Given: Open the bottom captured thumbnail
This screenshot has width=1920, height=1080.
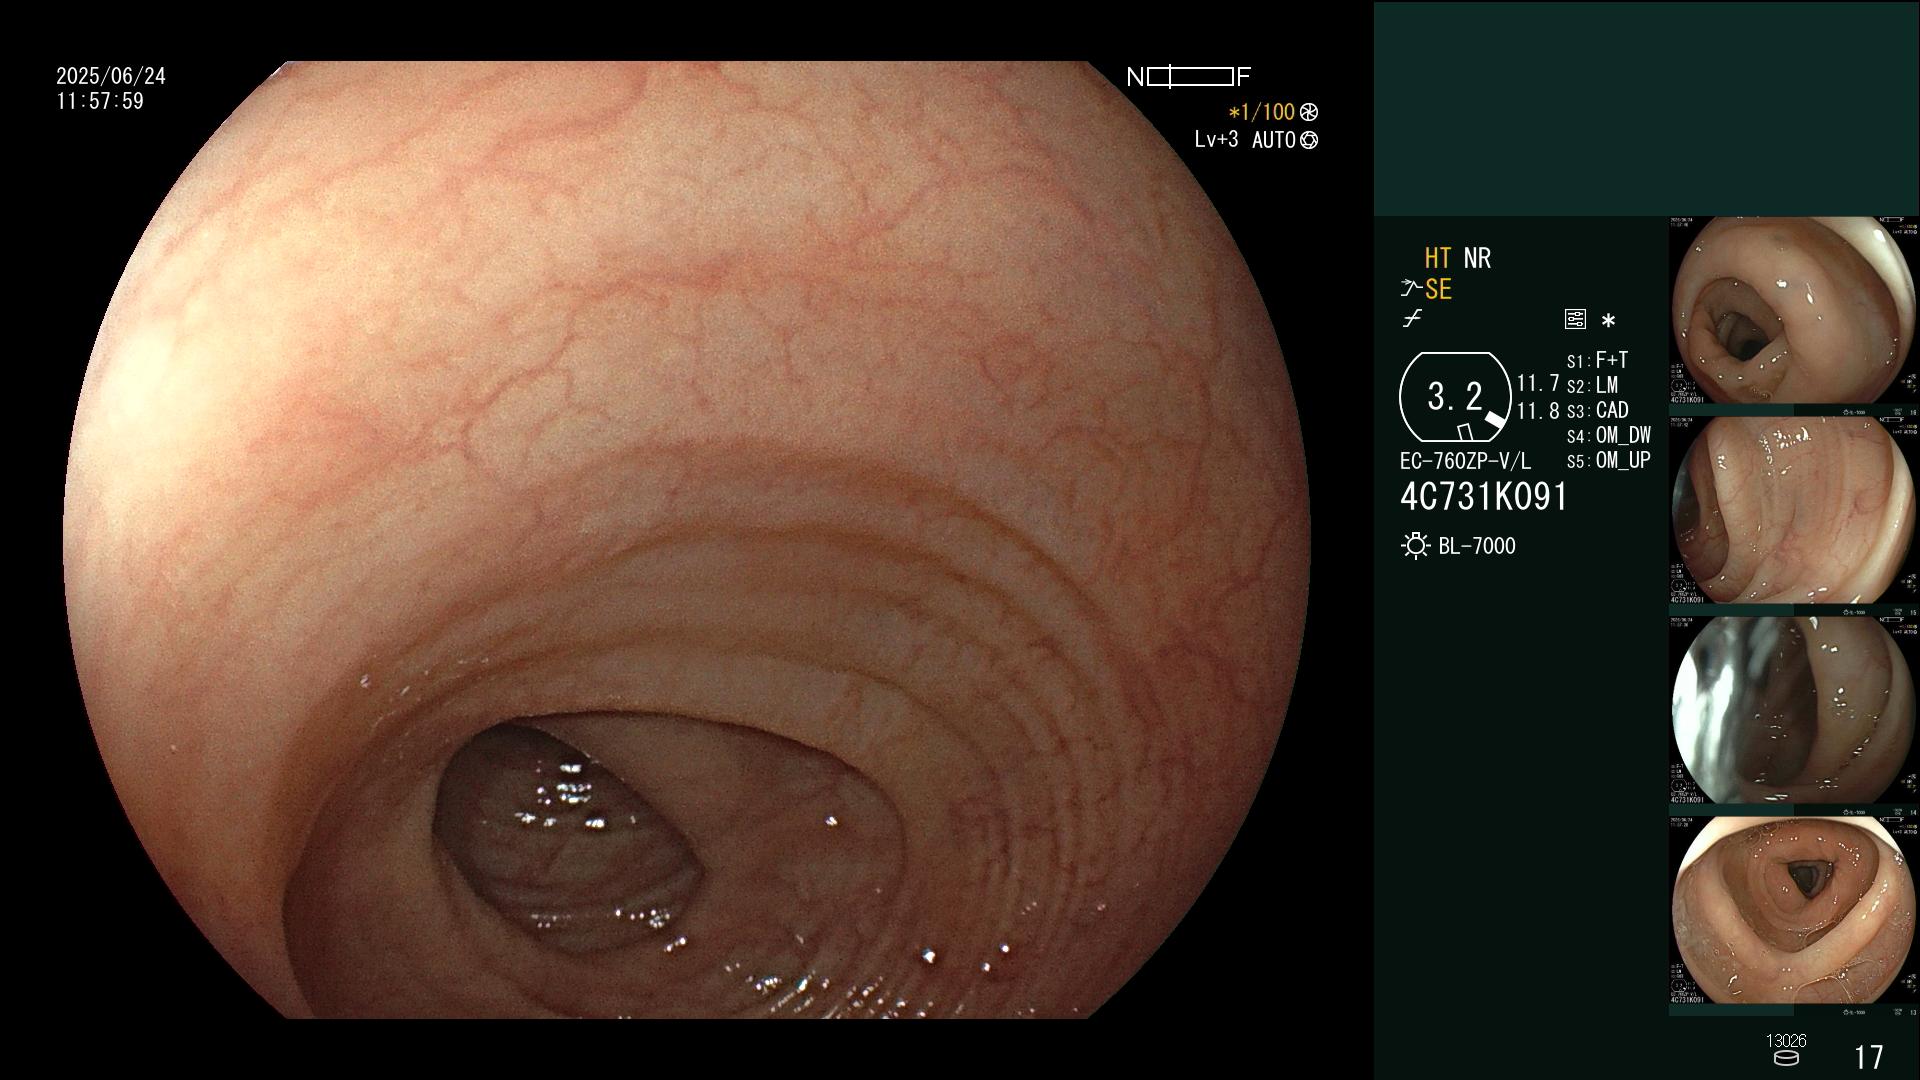Looking at the screenshot, I should pyautogui.click(x=1793, y=910).
